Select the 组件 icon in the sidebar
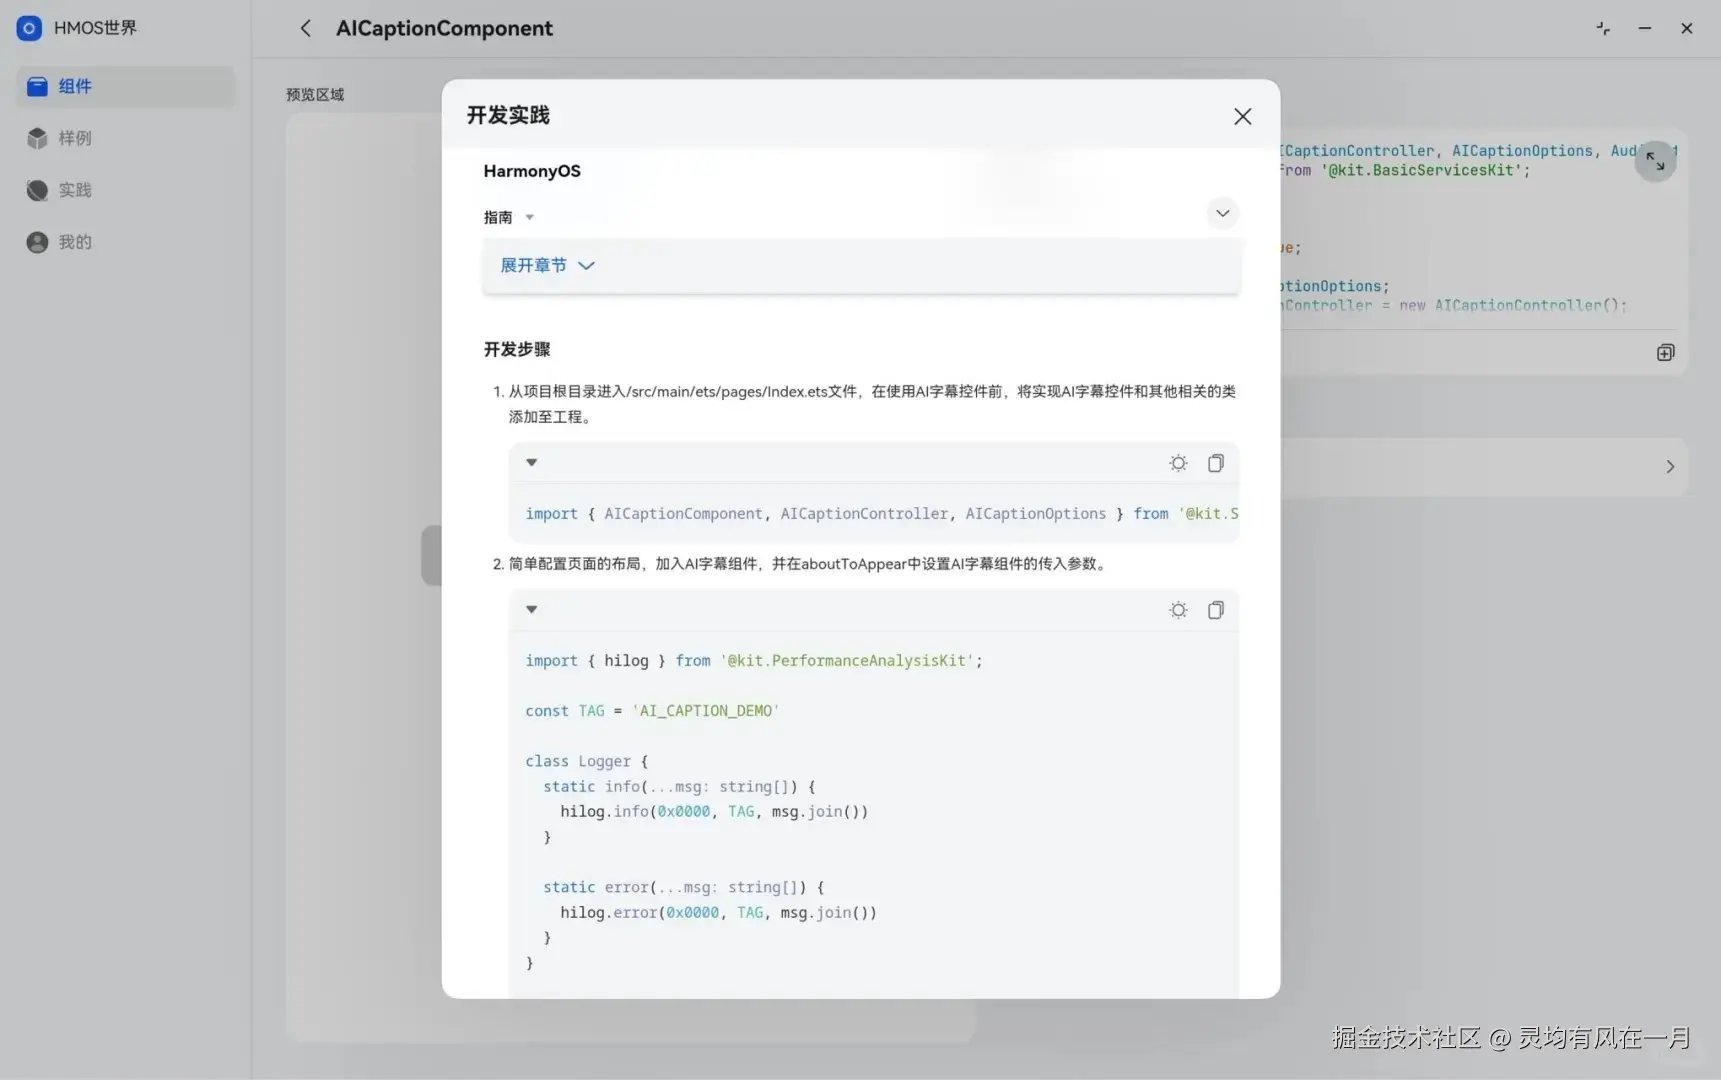 click(x=36, y=87)
